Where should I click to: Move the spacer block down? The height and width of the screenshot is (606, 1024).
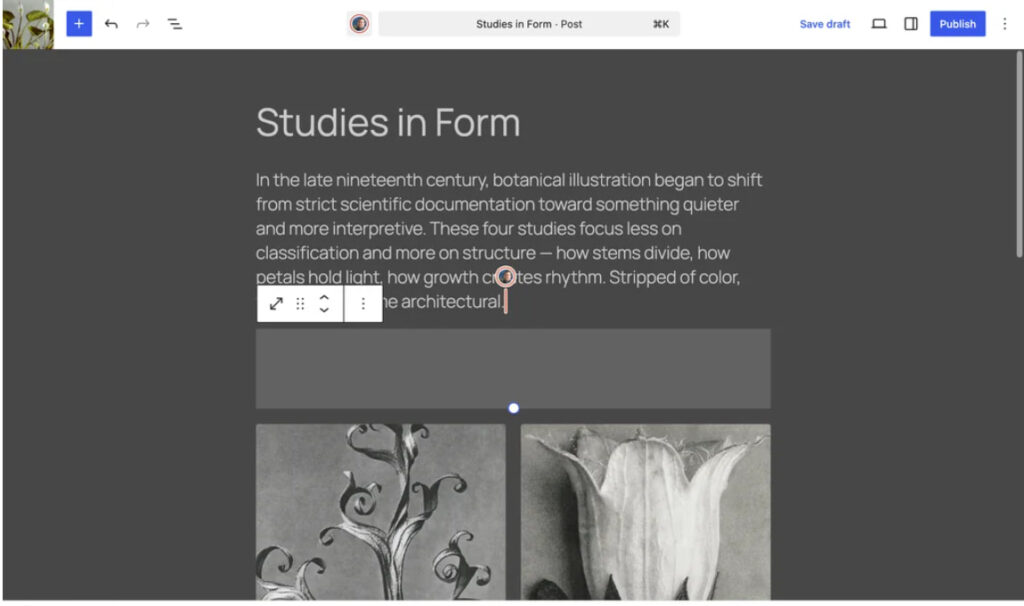click(324, 311)
